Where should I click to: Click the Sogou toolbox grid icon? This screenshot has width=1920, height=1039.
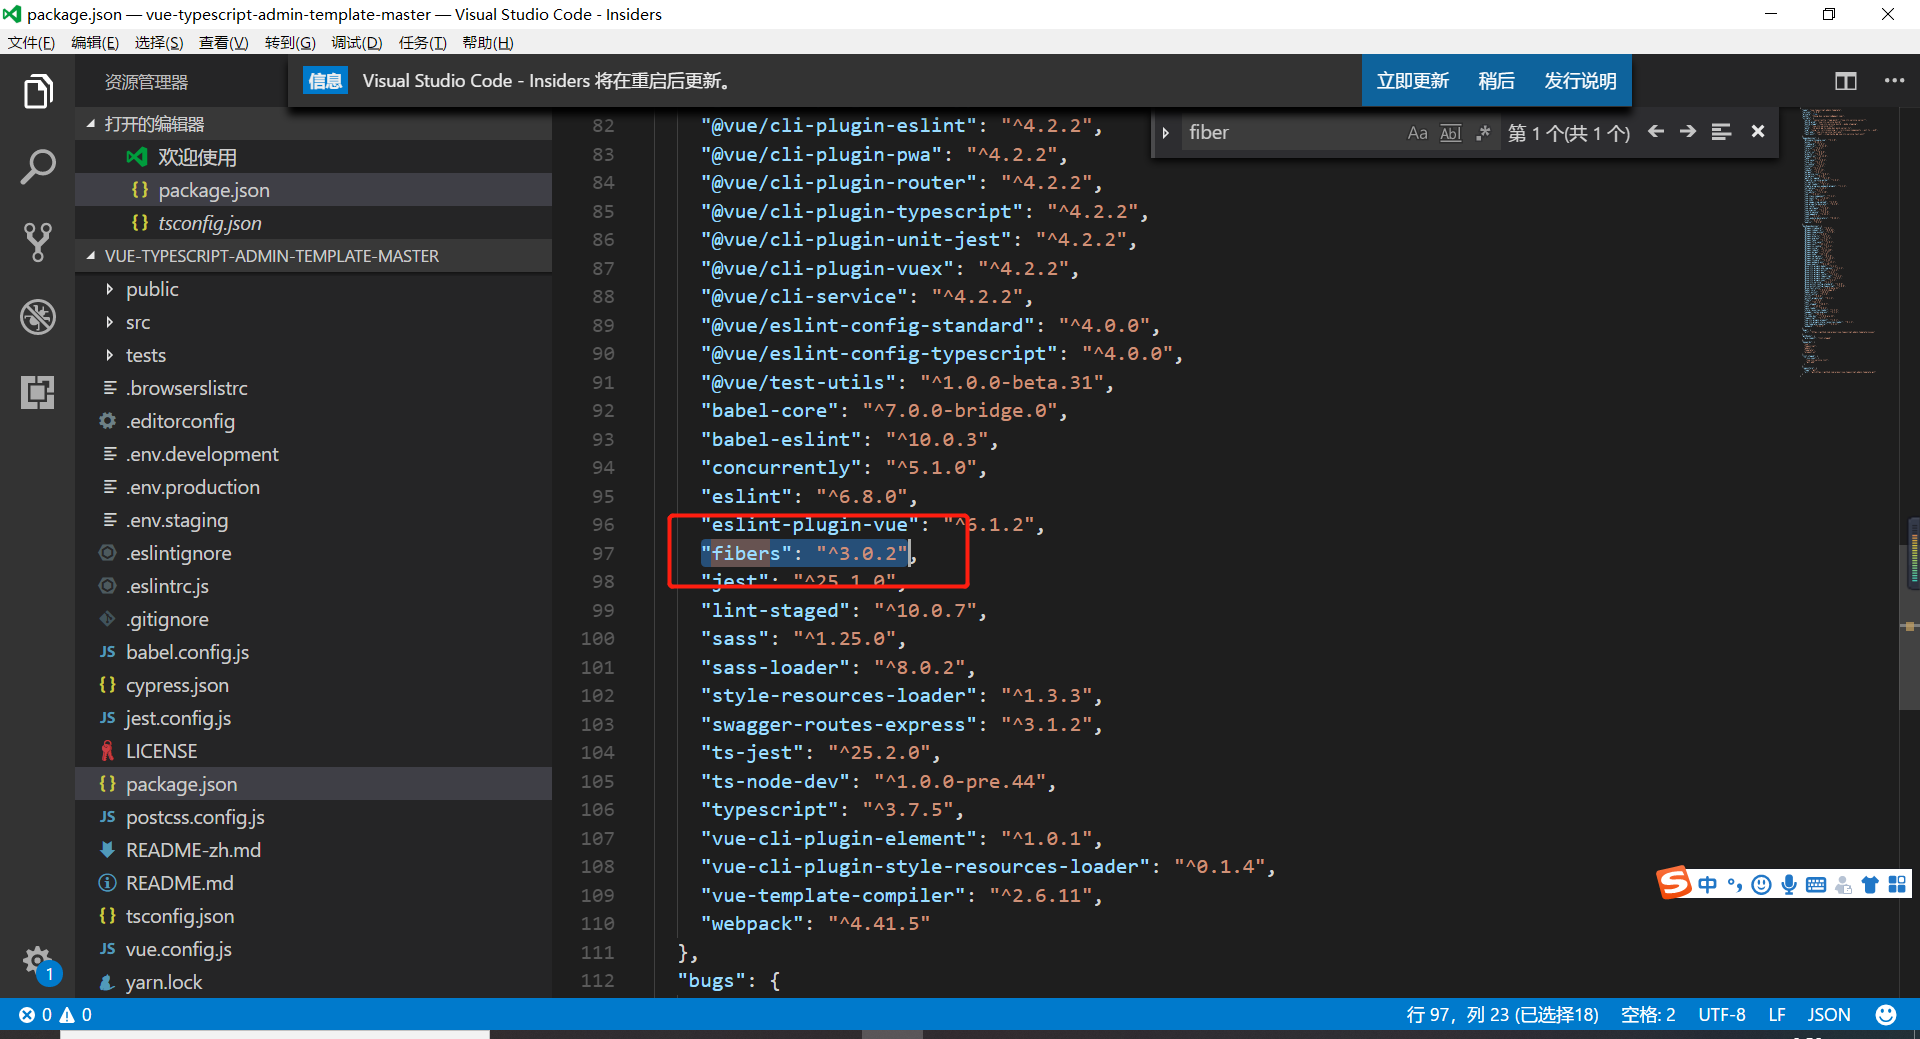(x=1897, y=885)
